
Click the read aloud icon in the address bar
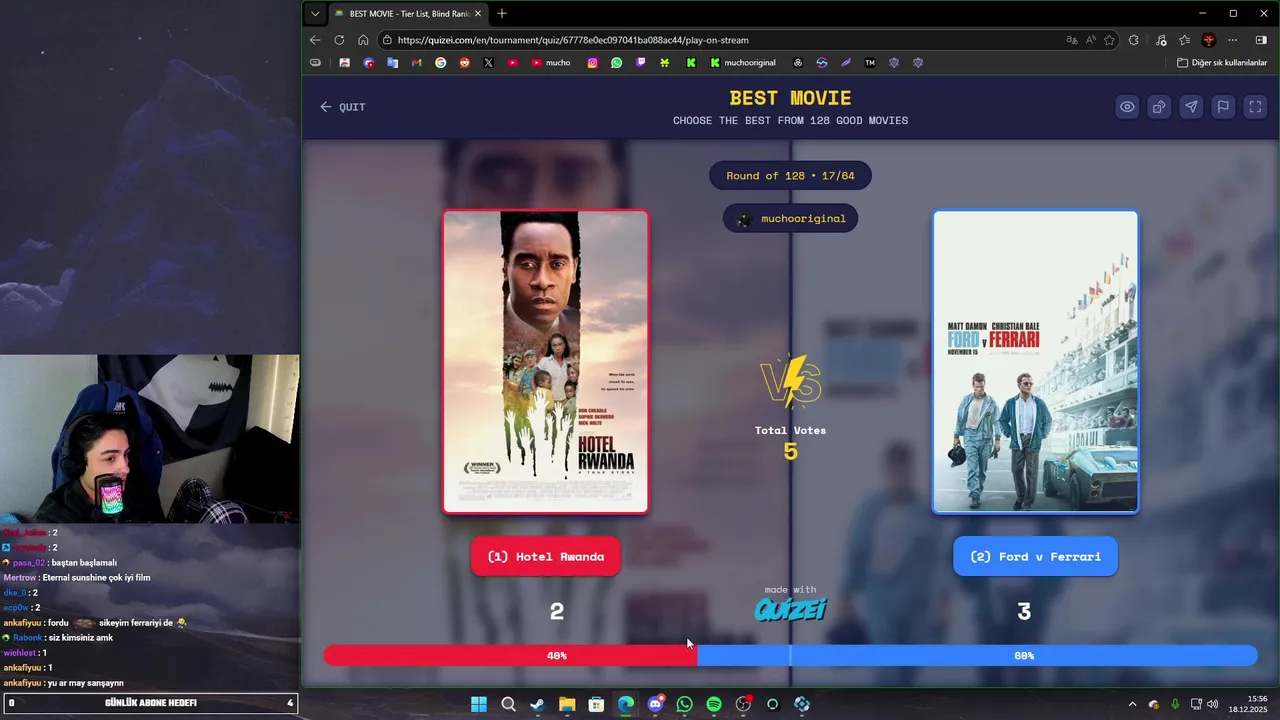click(x=1091, y=40)
